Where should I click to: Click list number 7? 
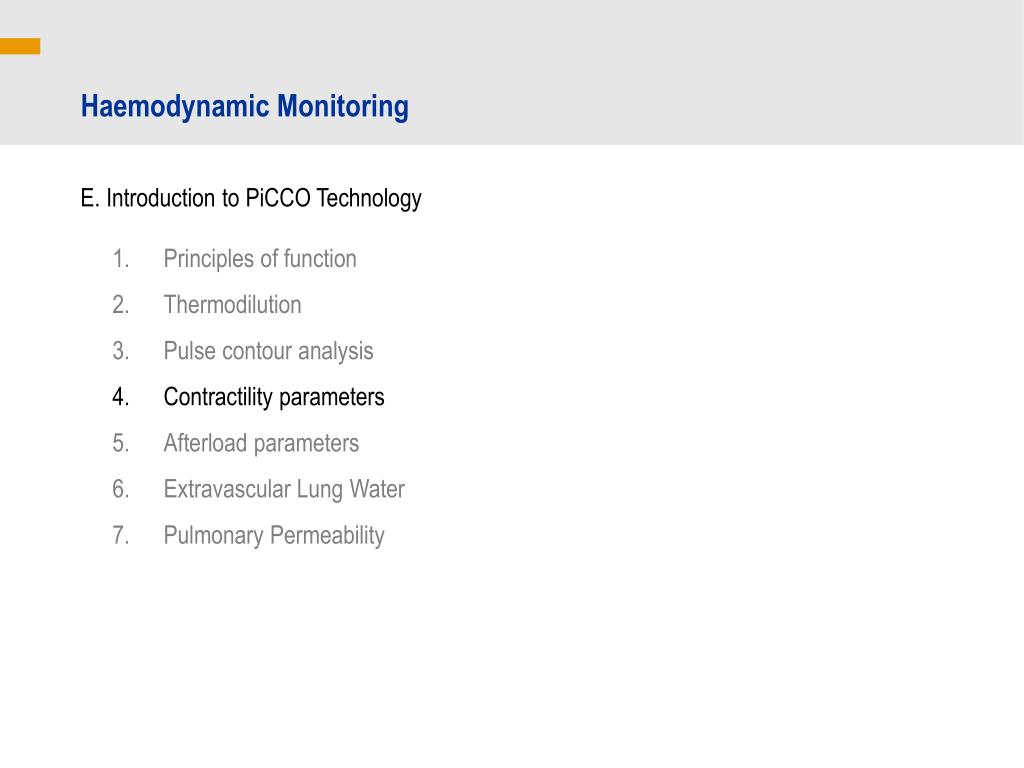click(x=121, y=536)
